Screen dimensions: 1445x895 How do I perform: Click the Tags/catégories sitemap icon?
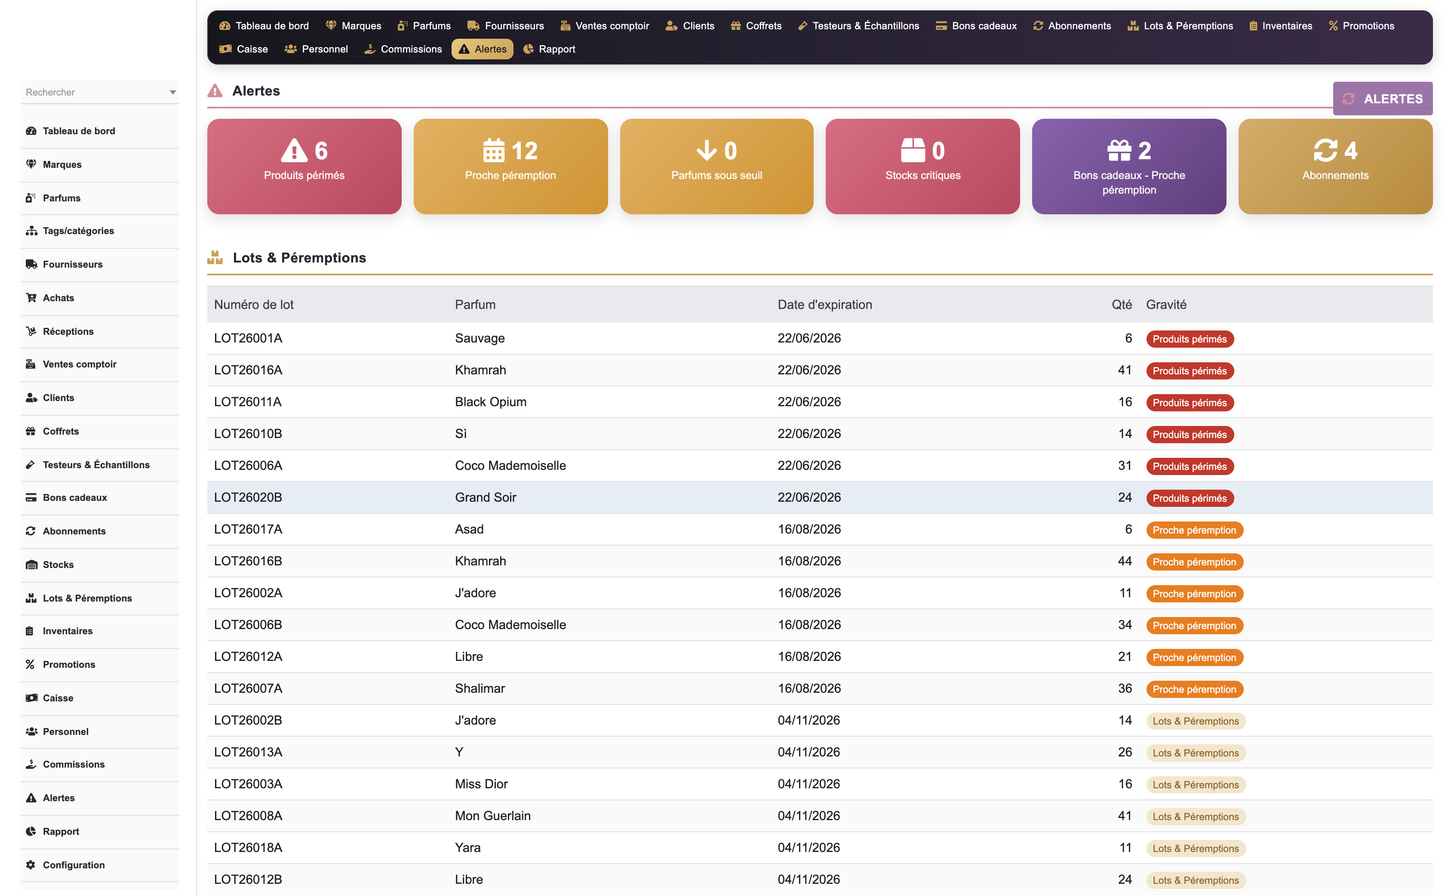(x=31, y=231)
